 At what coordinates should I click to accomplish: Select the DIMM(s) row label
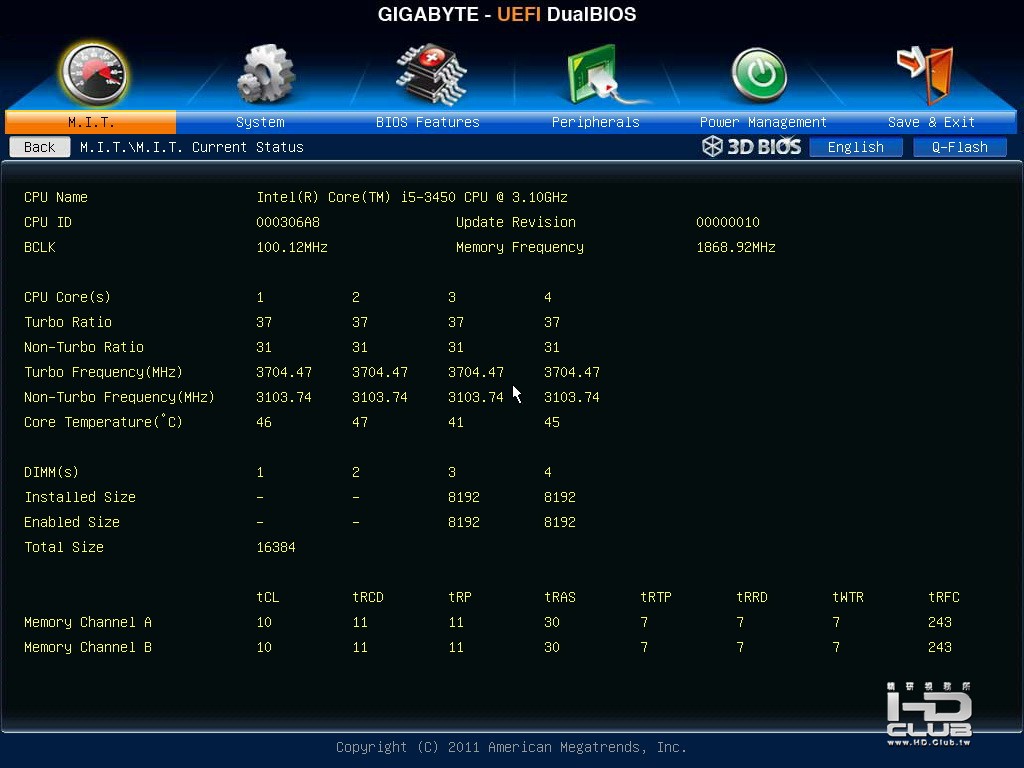(51, 472)
